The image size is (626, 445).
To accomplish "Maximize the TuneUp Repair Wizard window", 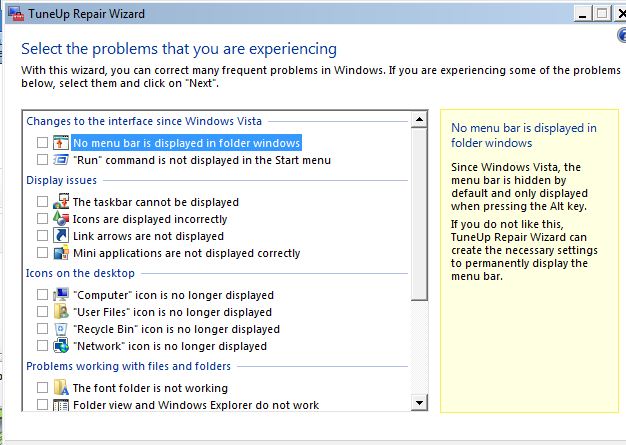I will (x=602, y=13).
